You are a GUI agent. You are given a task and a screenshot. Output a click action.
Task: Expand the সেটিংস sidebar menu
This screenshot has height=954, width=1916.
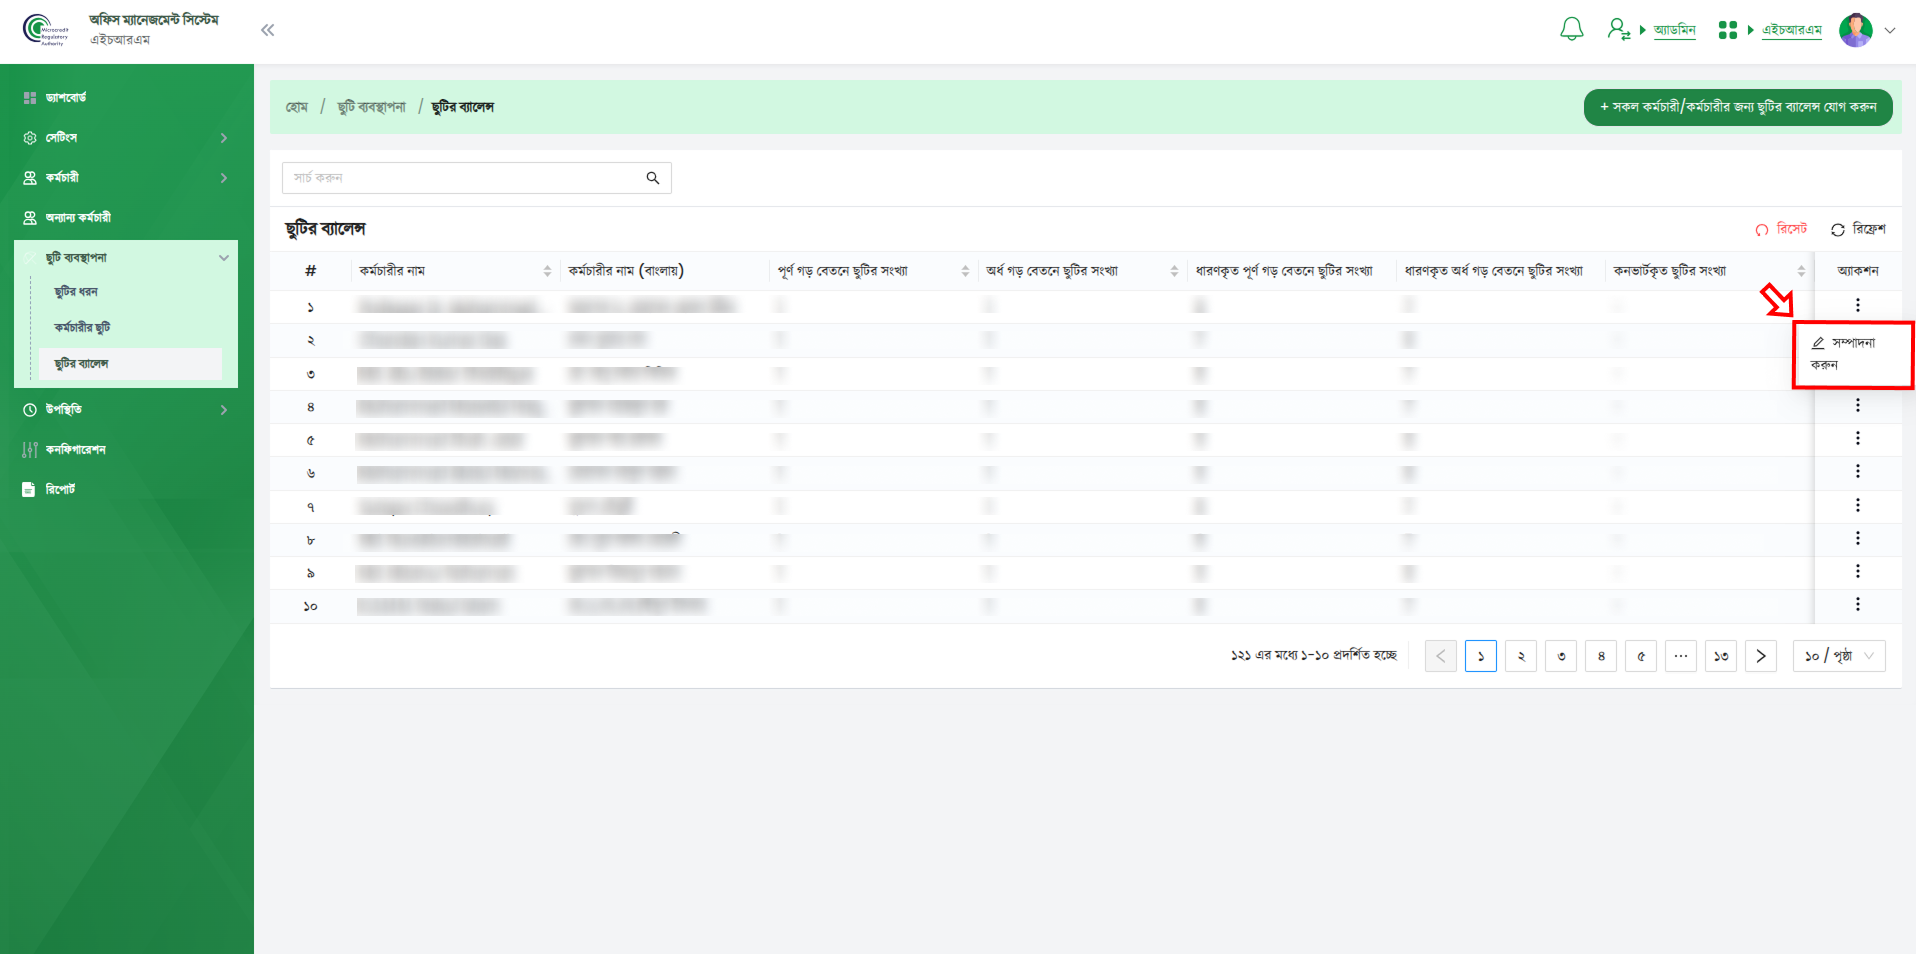click(x=126, y=138)
